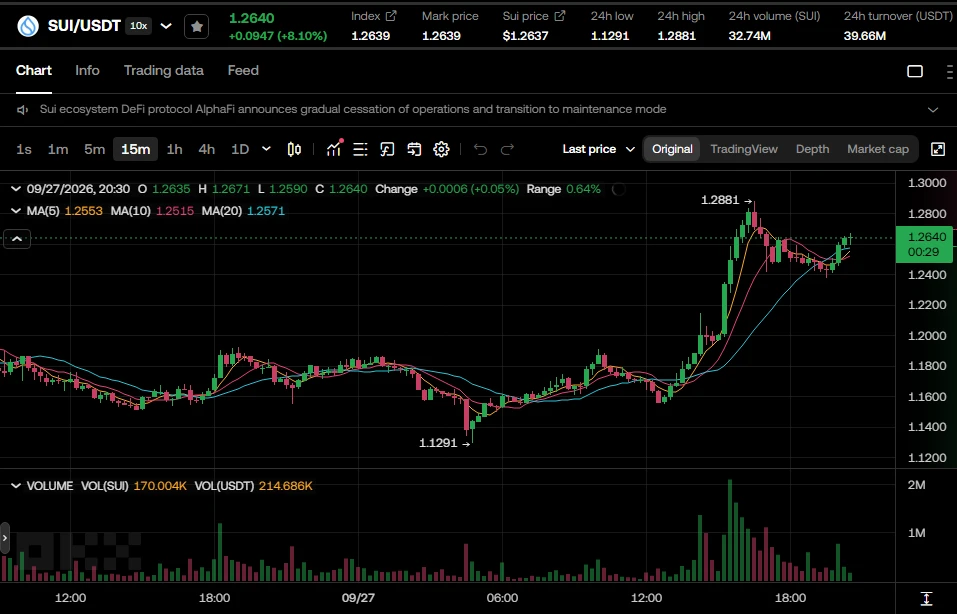Click the 1.2881 high marker label

720,200
